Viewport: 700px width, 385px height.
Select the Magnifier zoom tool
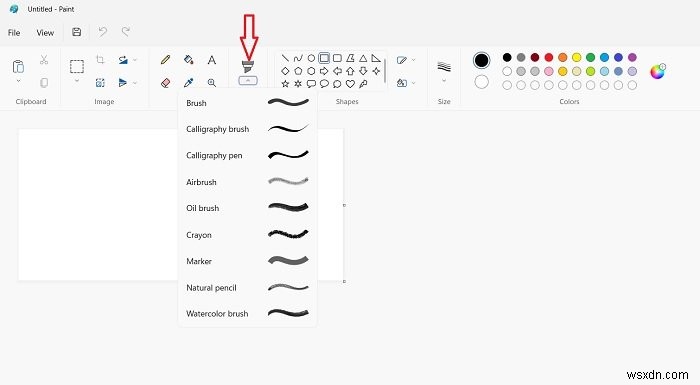[212, 83]
